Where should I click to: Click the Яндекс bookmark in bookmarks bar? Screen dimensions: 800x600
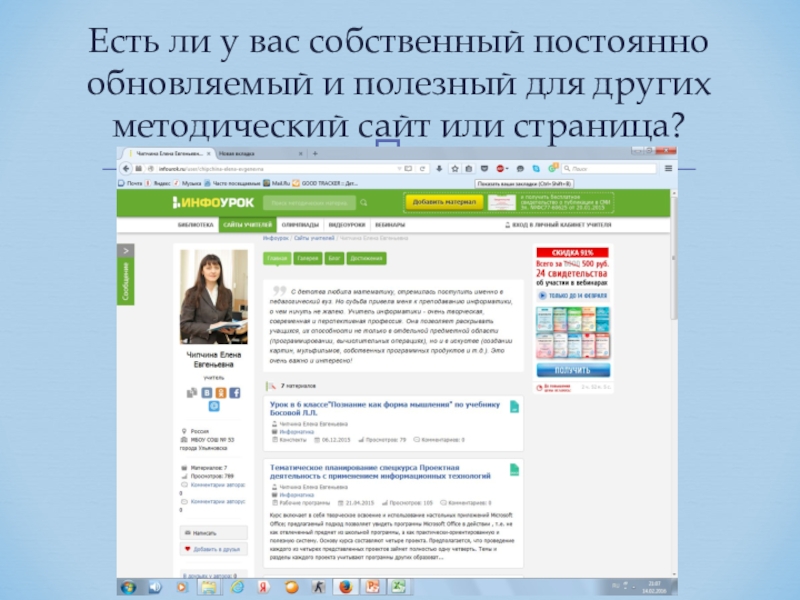point(158,183)
